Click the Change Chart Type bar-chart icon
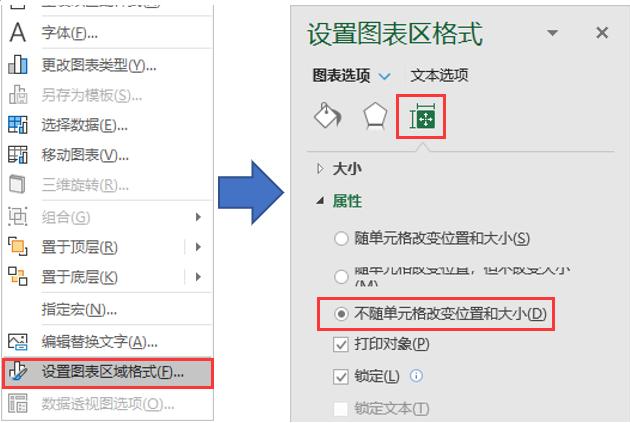Screen dimensions: 630x423 [x=18, y=64]
